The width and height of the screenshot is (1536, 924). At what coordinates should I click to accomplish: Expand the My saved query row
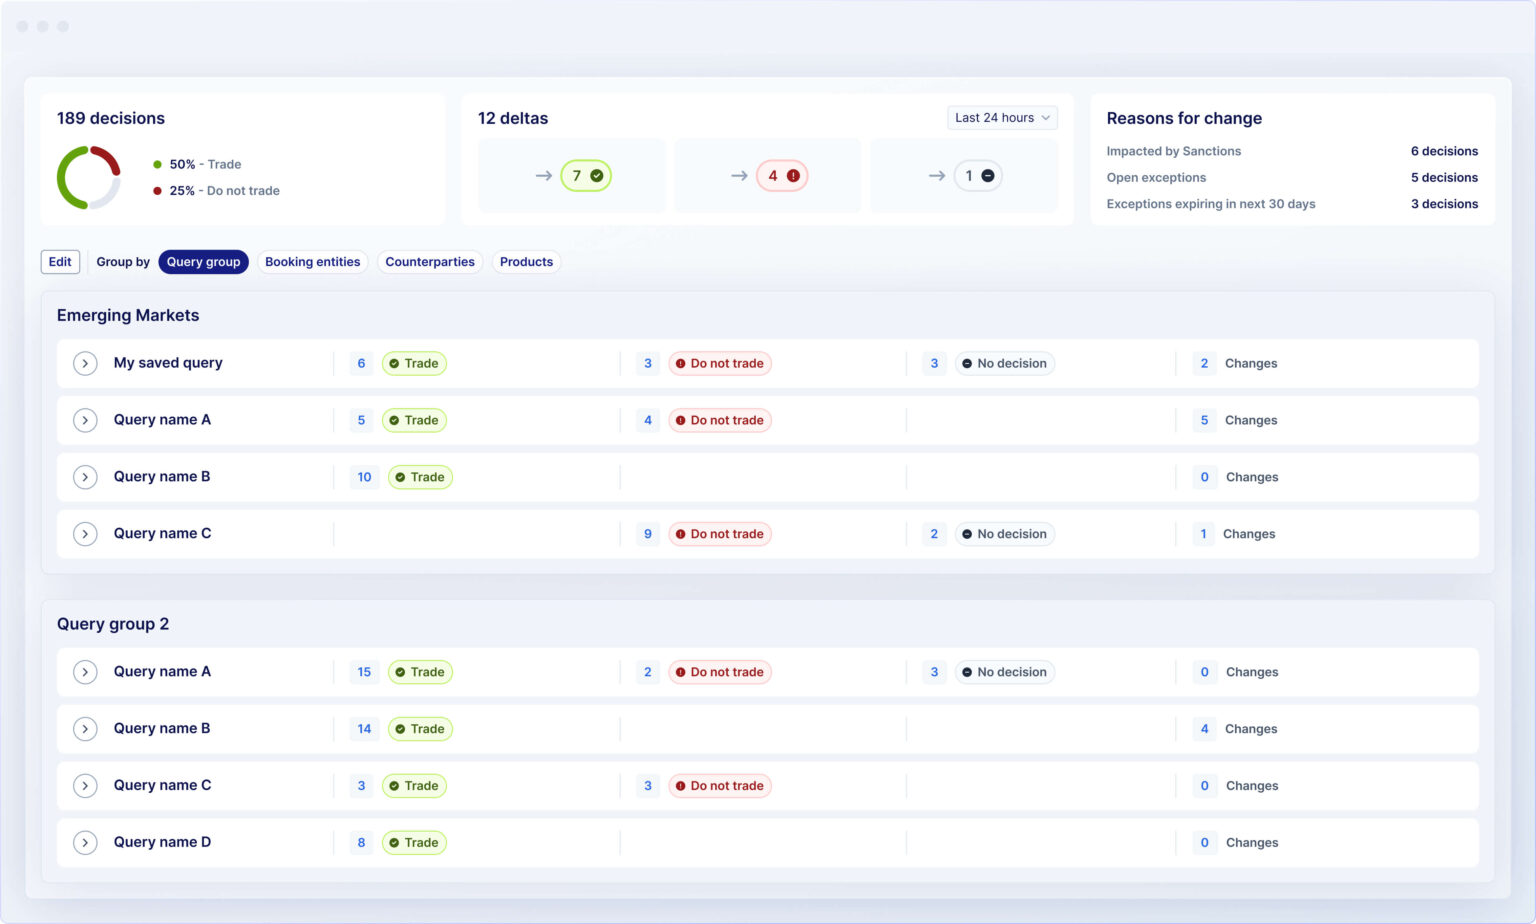tap(85, 364)
